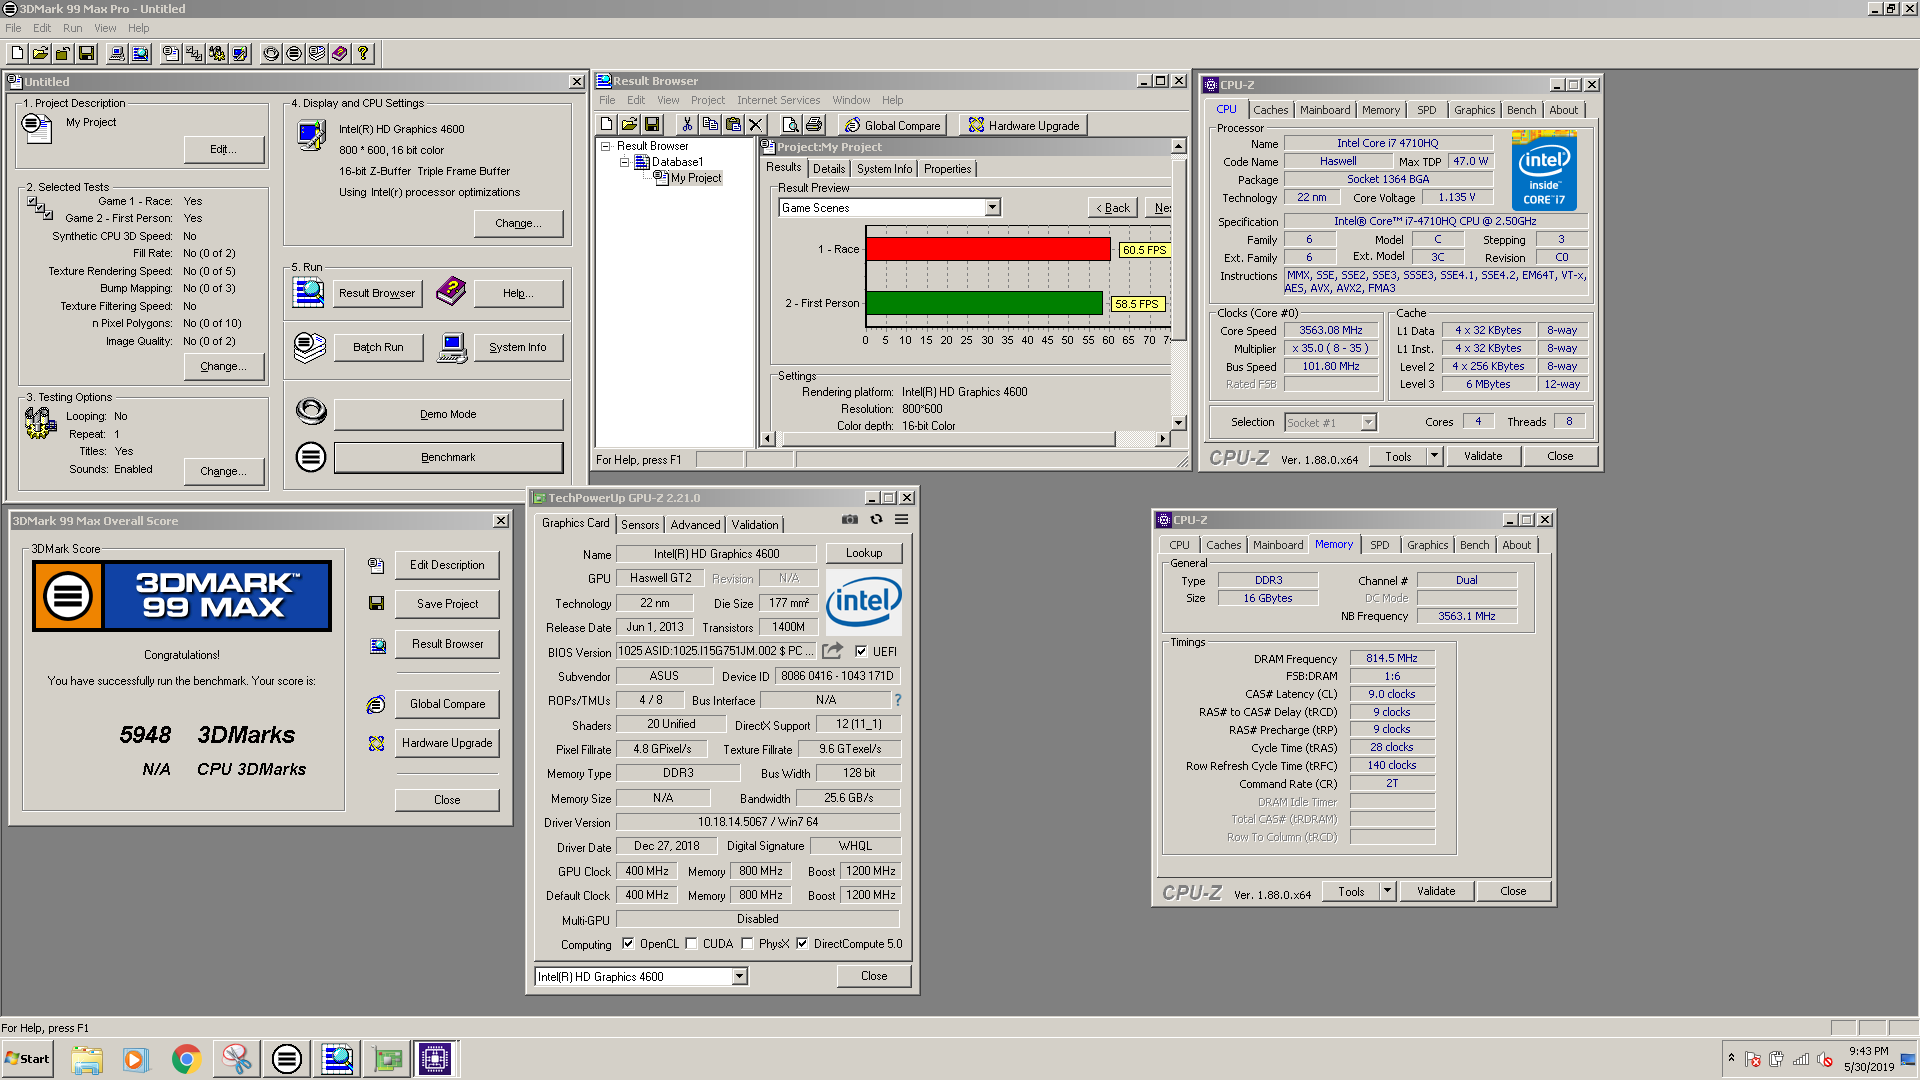Click Copy icon in Result Browser toolbar
The height and width of the screenshot is (1080, 1920).
pyautogui.click(x=710, y=124)
